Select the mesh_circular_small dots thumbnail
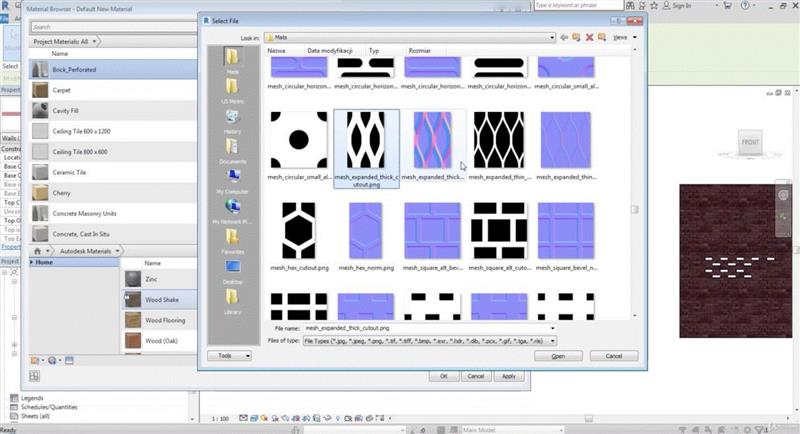The height and width of the screenshot is (434, 800). (299, 140)
